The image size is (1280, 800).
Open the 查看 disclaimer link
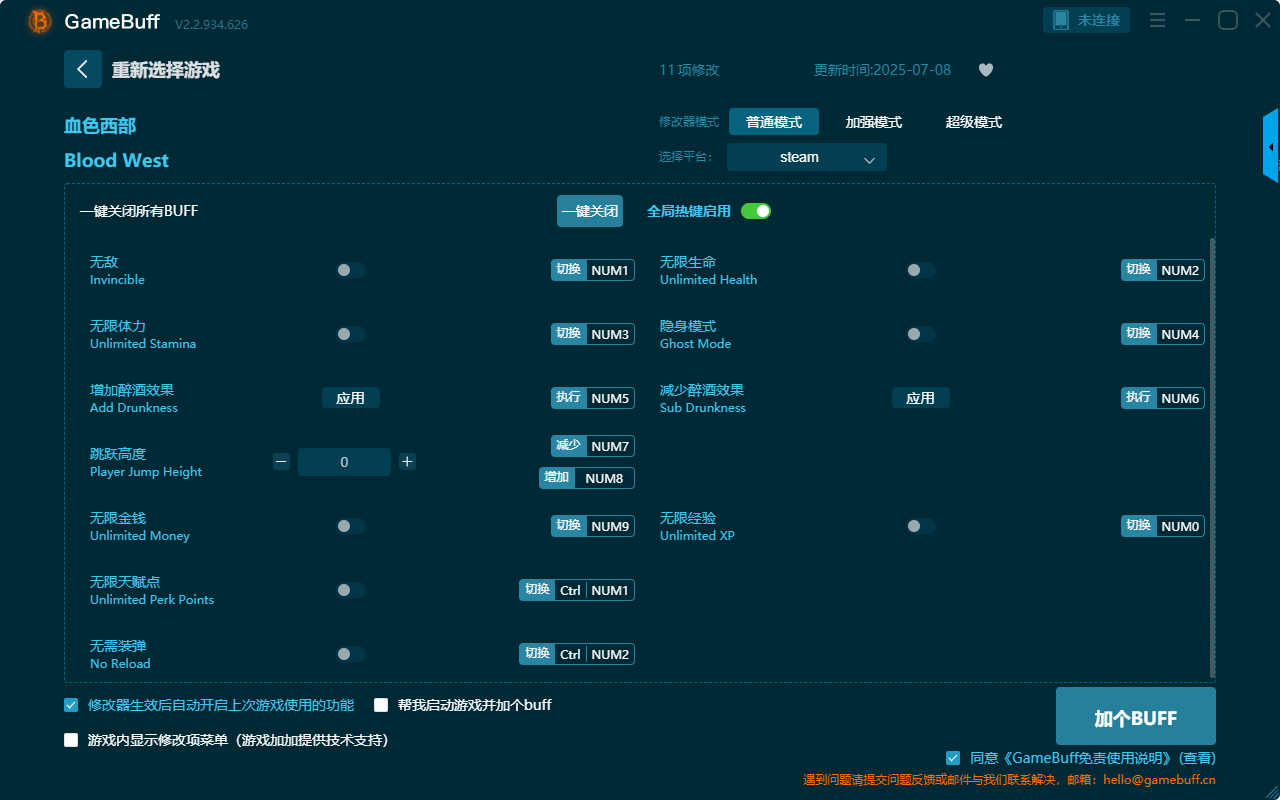1196,757
